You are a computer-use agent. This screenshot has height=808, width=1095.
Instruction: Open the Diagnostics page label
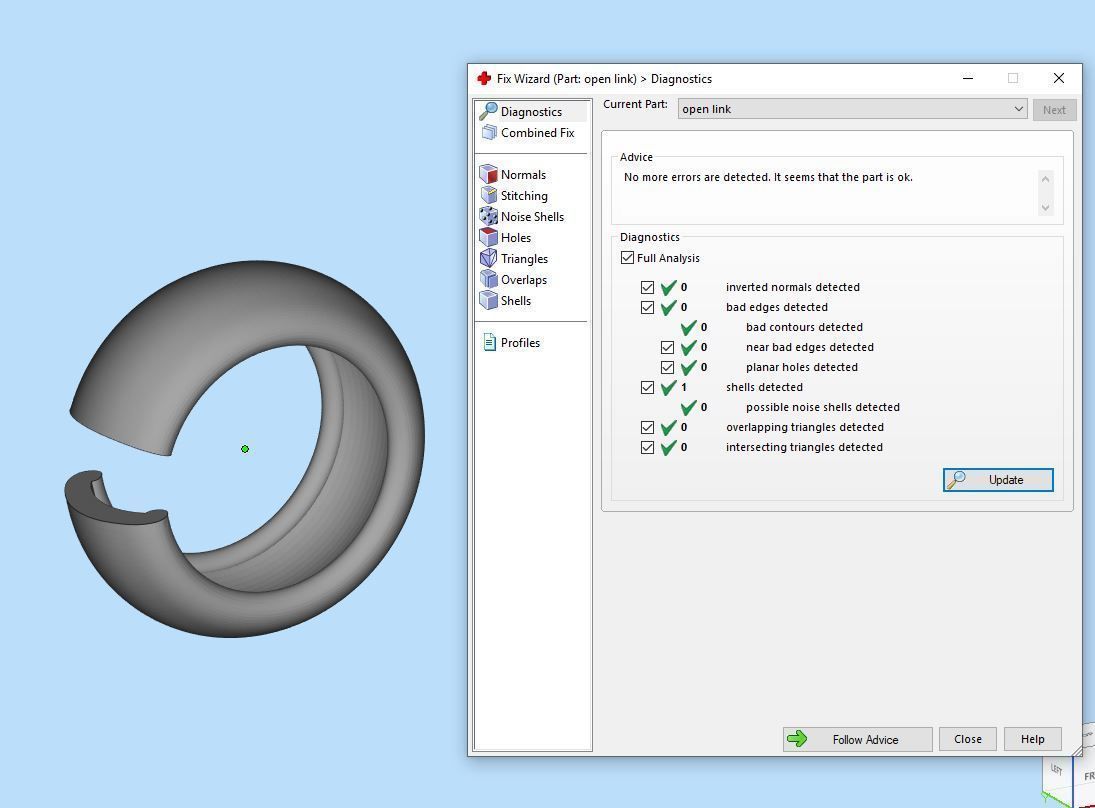coord(531,112)
